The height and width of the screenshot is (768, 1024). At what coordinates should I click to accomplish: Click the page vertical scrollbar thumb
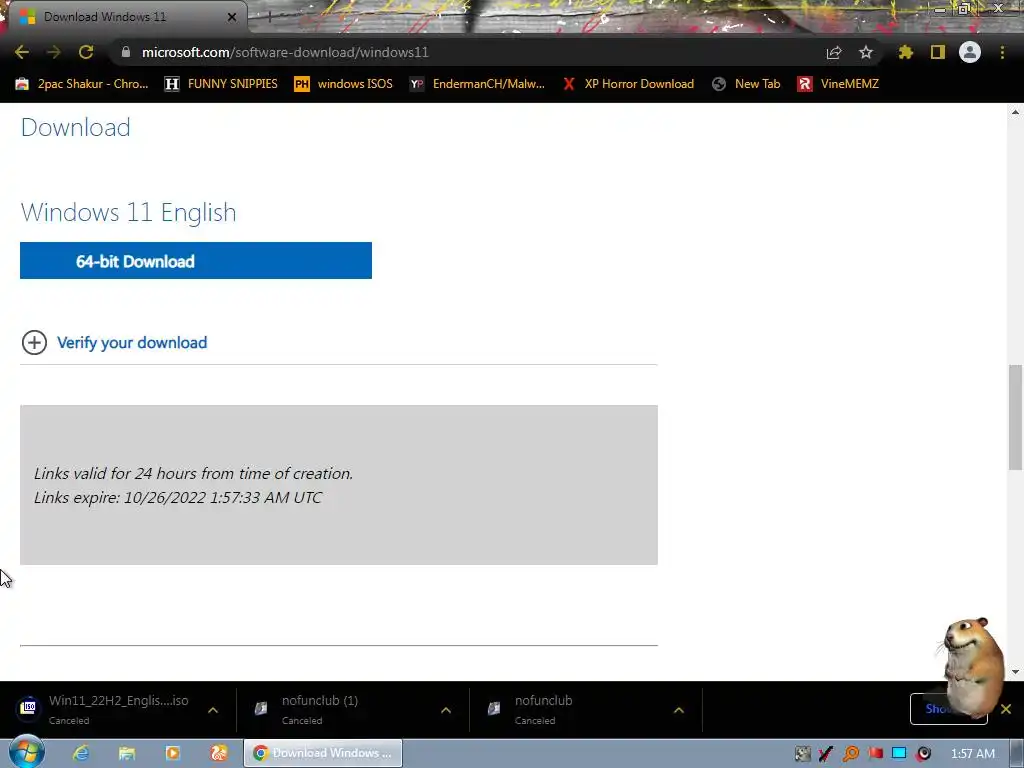(x=1015, y=417)
